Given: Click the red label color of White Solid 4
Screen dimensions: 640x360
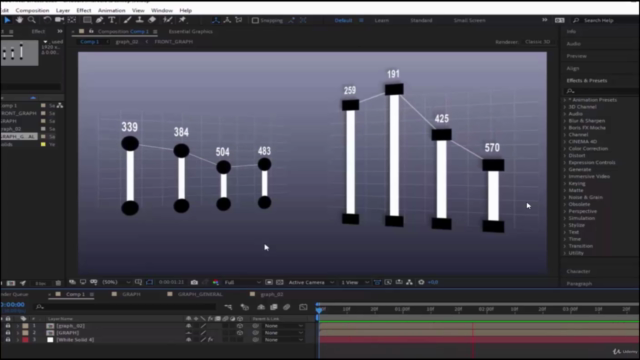Looking at the screenshot, I should point(25,340).
